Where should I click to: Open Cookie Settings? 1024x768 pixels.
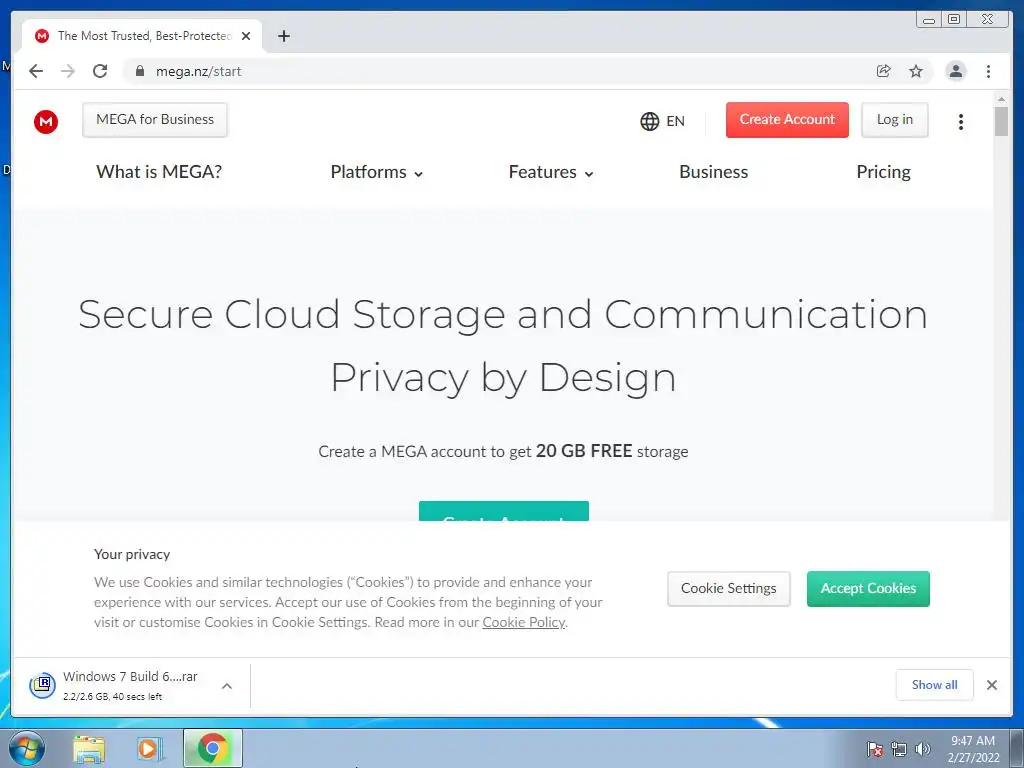[729, 588]
